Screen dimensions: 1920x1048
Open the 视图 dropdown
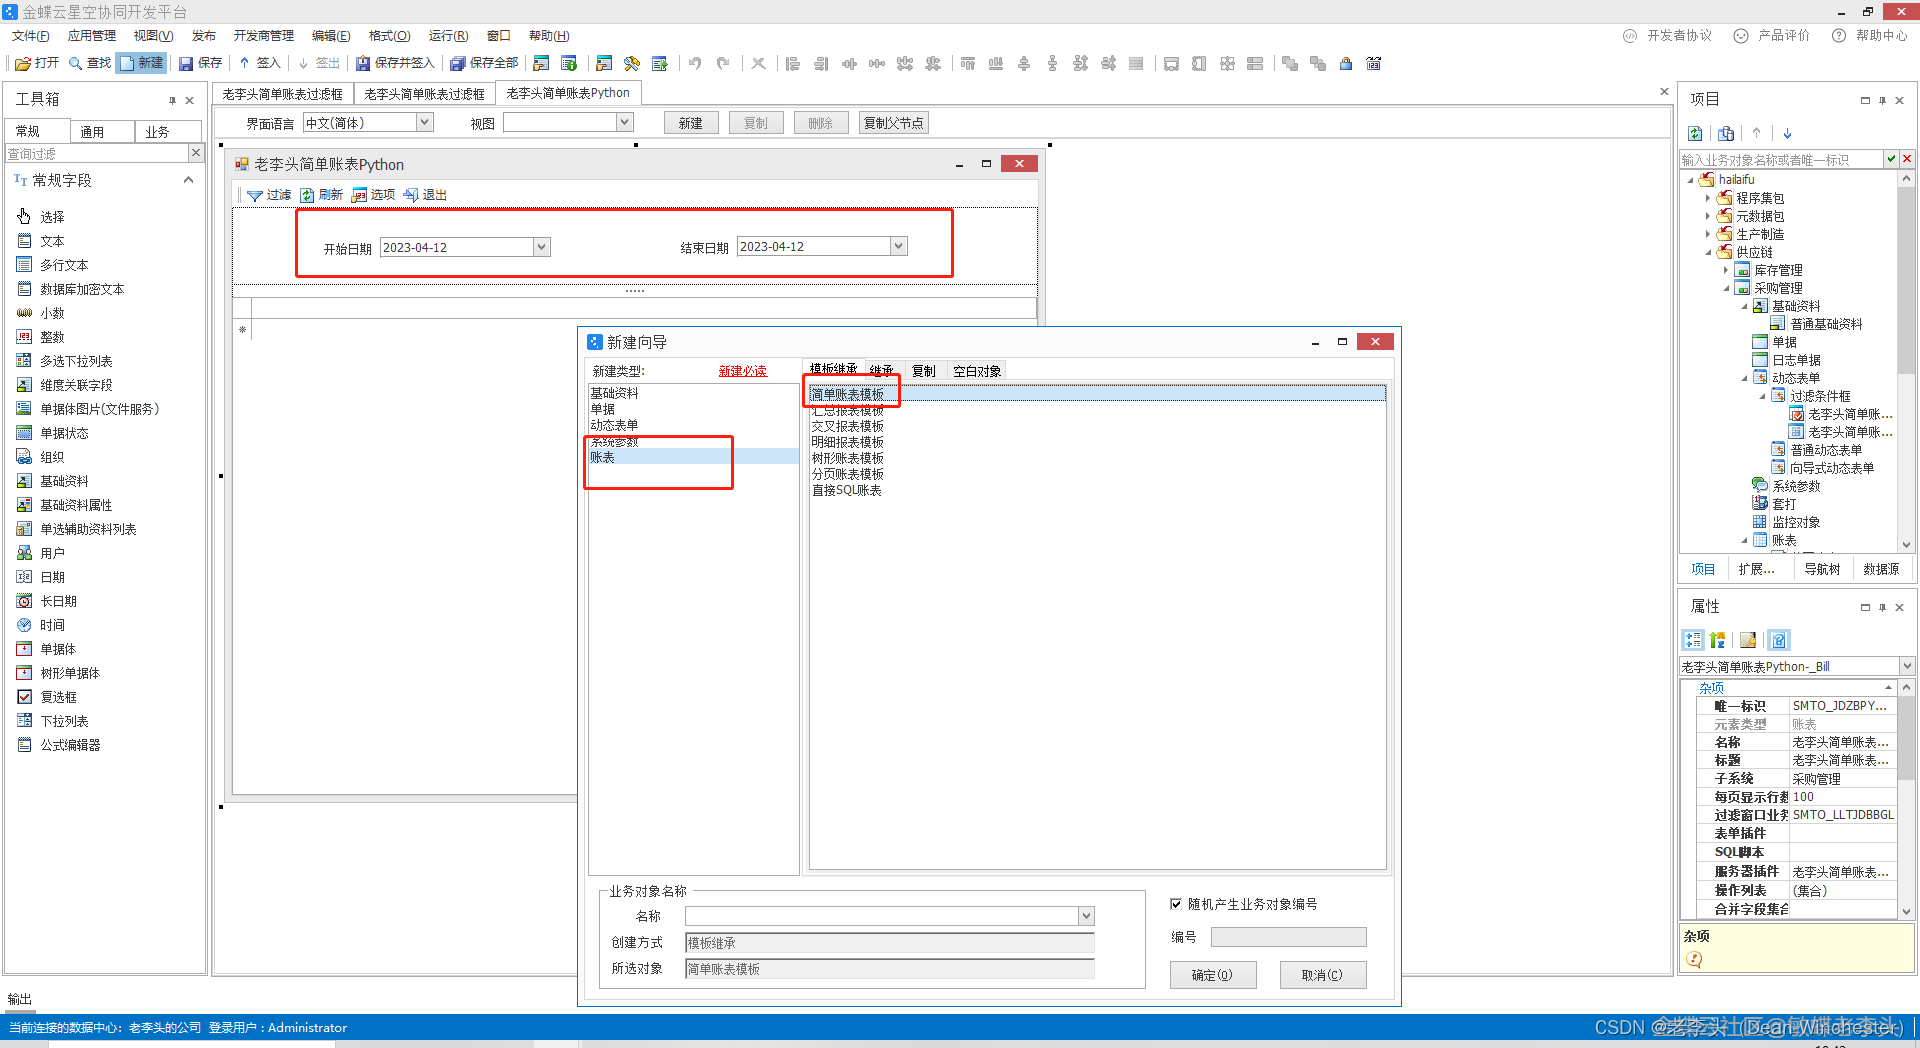click(x=625, y=122)
